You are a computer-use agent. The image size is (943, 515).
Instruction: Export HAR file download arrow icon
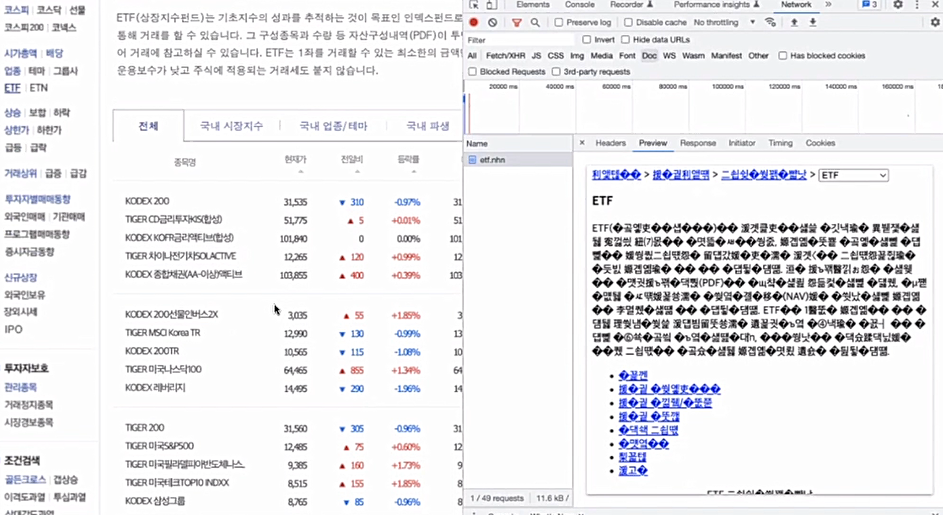pos(812,22)
